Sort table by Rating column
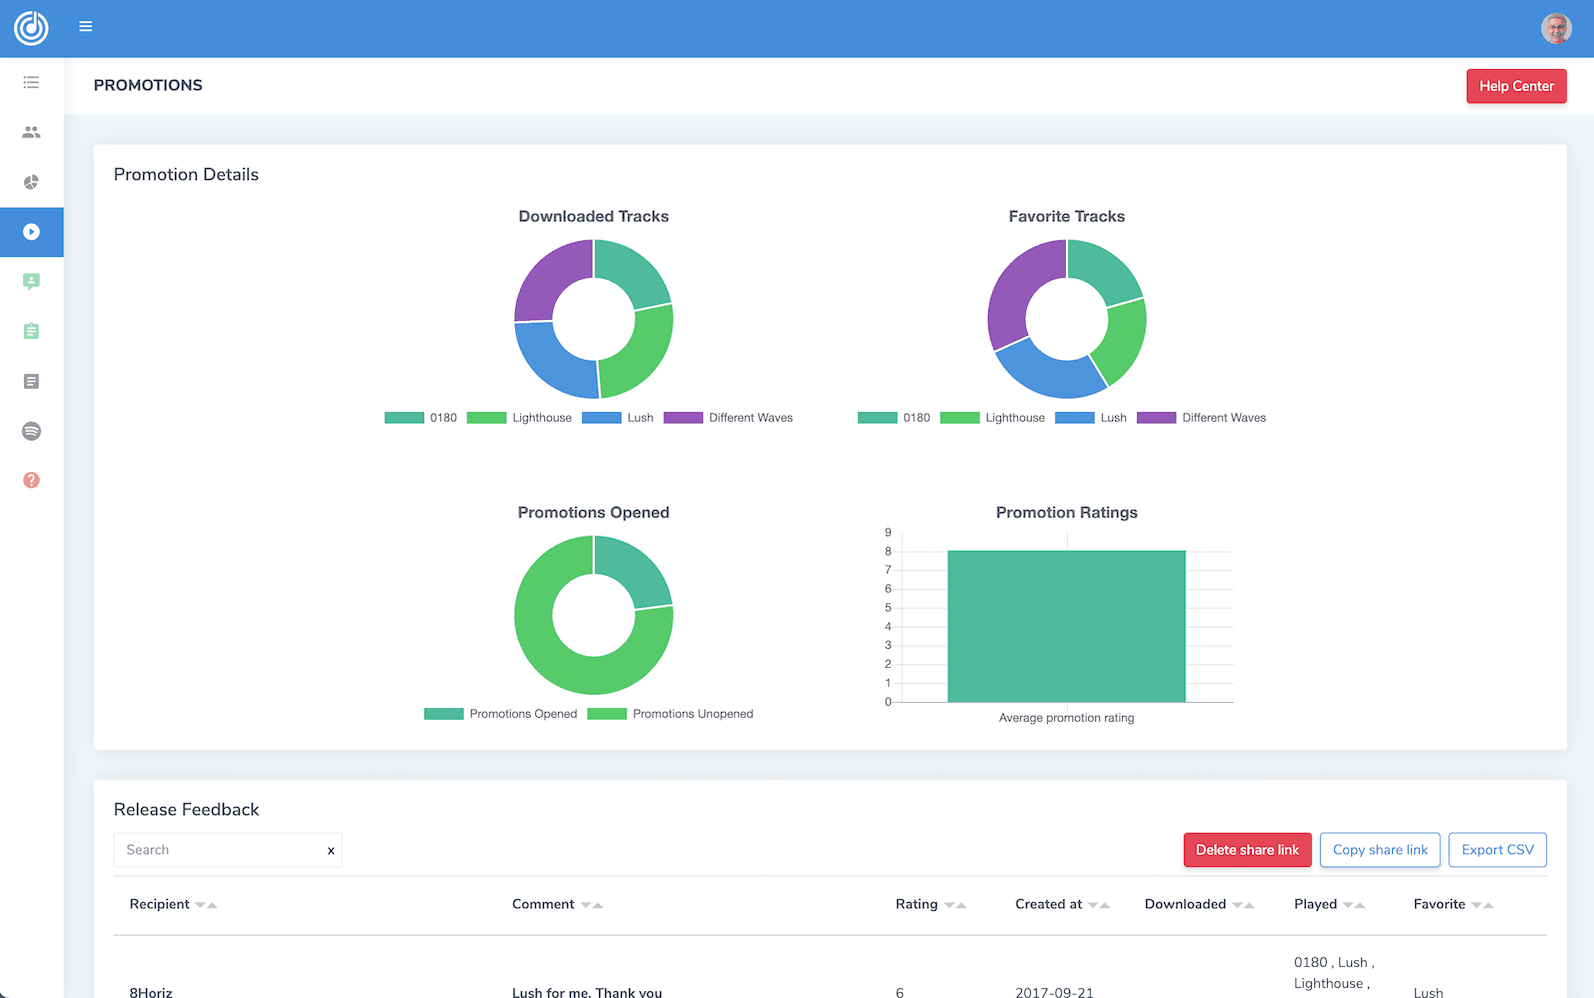1594x998 pixels. pyautogui.click(x=930, y=904)
